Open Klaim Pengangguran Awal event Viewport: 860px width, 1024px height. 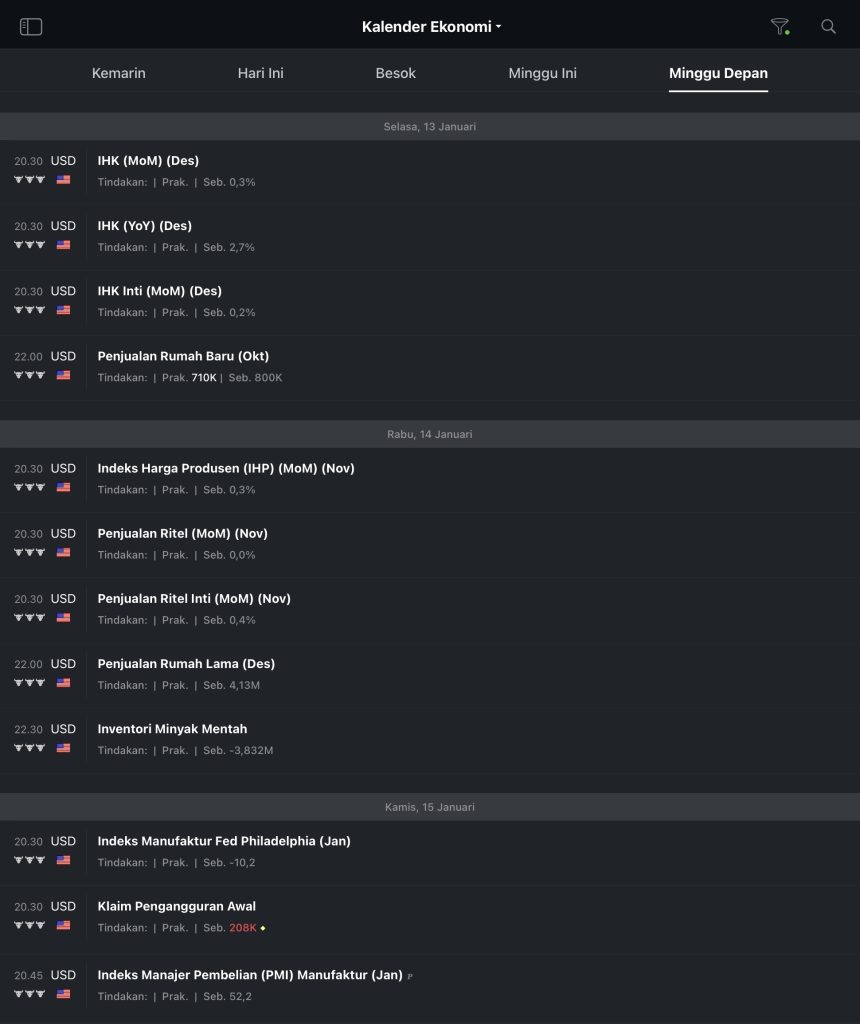177,907
